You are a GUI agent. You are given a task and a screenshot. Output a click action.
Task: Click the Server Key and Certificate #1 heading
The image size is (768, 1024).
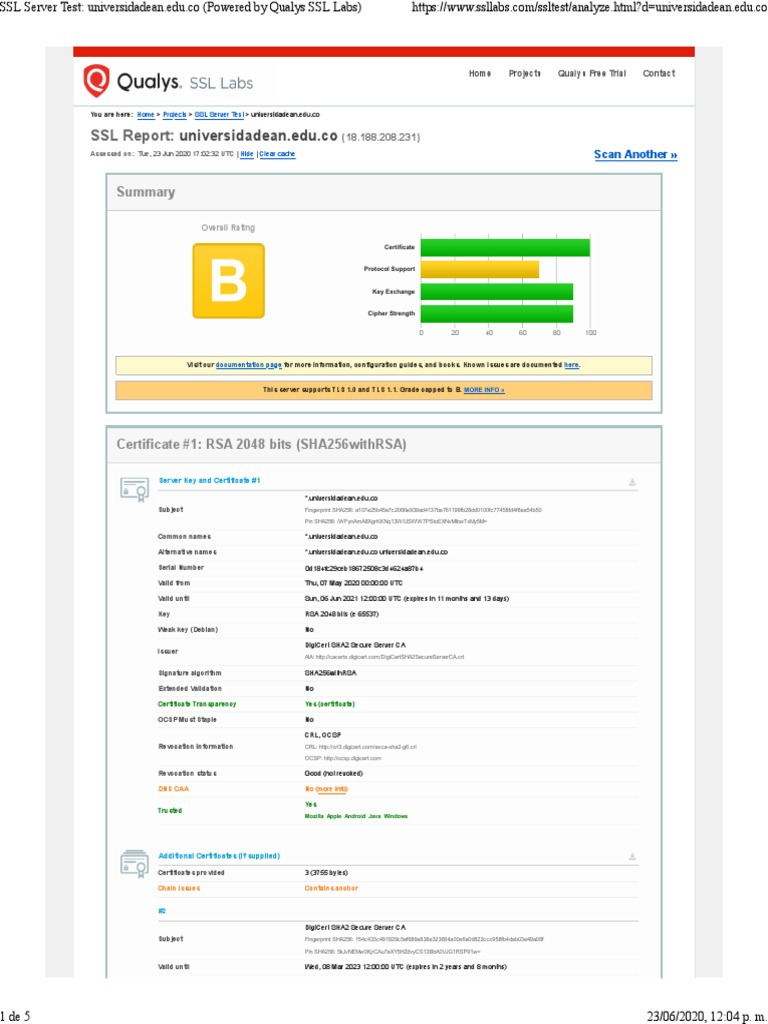coord(209,481)
